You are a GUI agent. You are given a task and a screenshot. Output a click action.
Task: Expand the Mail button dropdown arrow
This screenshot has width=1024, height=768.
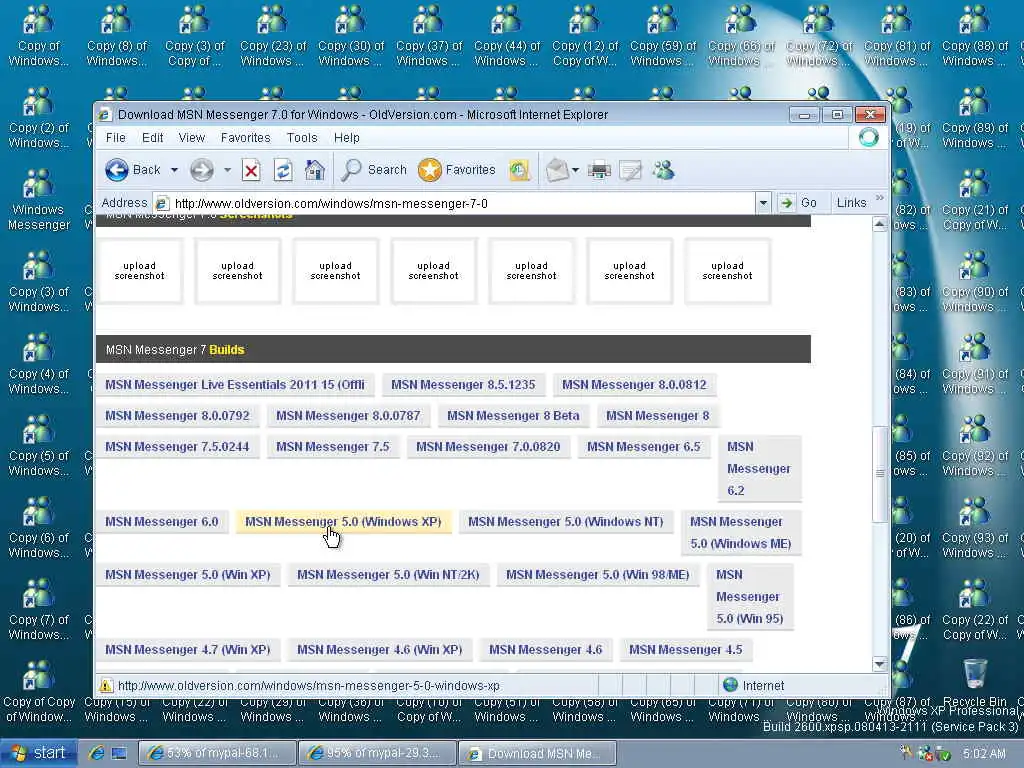[575, 170]
